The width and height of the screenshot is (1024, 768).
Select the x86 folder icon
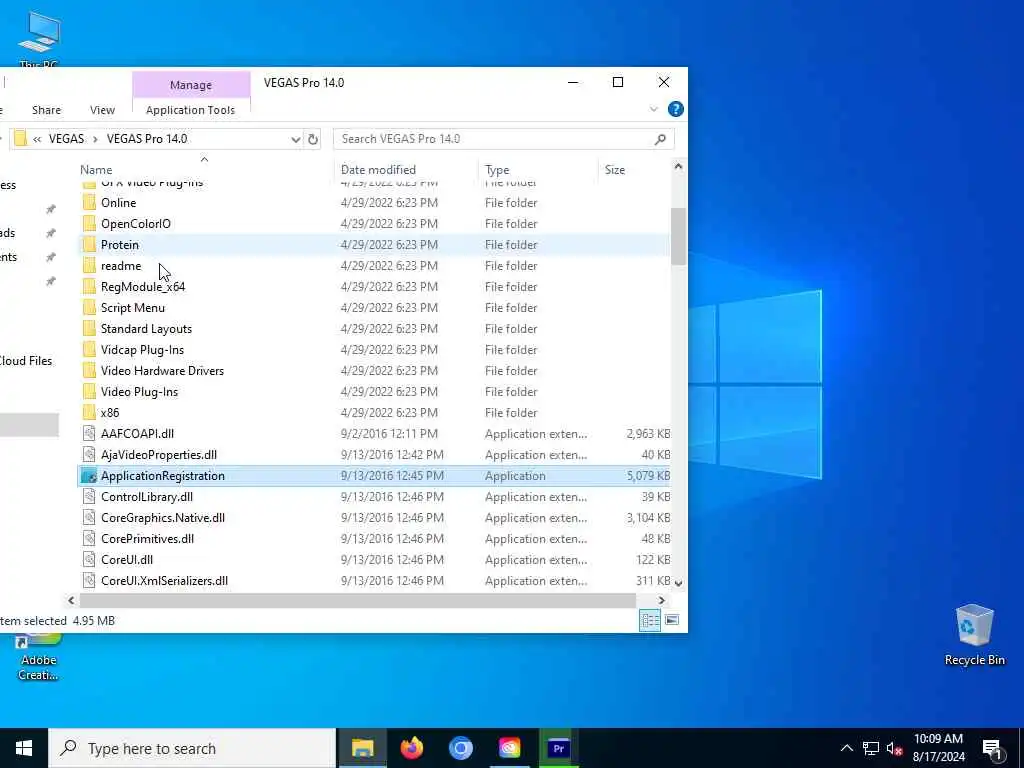coord(89,413)
